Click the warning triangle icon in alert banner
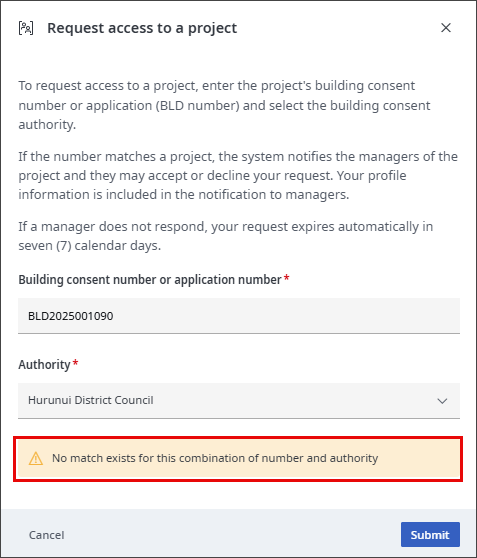Screen dimensions: 477x558 coord(36,458)
